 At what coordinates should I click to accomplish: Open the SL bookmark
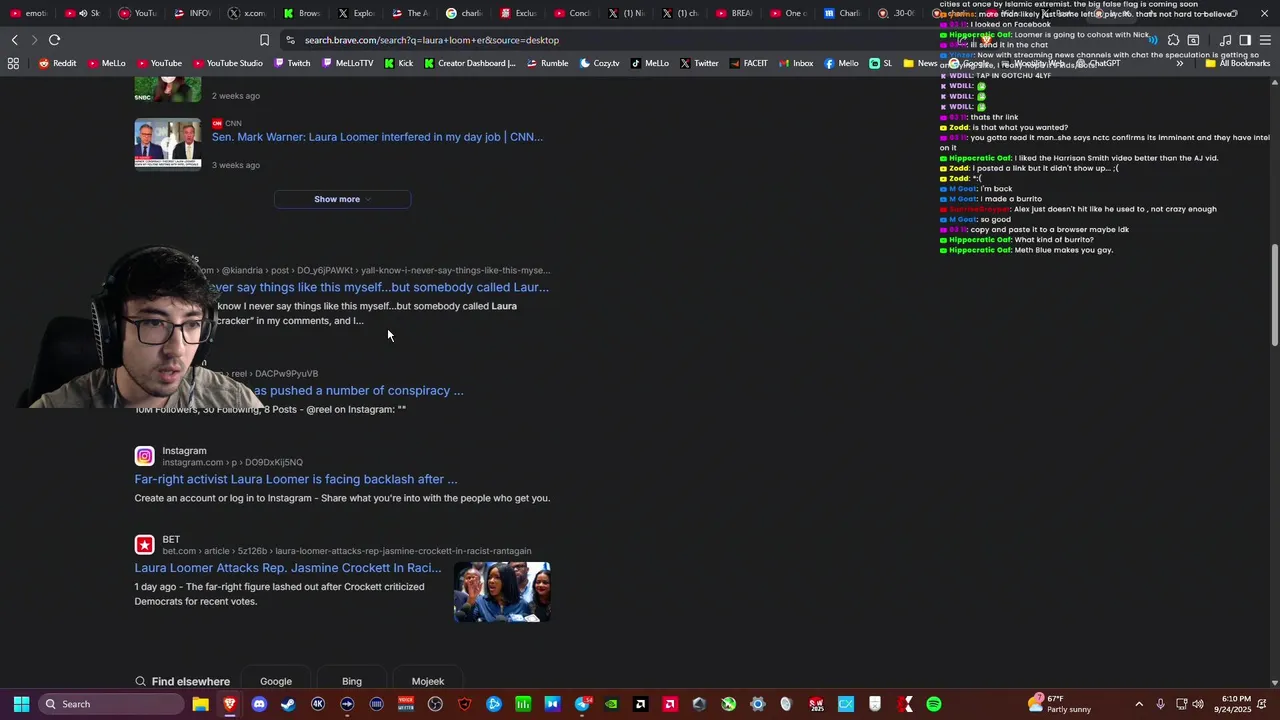coord(881,63)
